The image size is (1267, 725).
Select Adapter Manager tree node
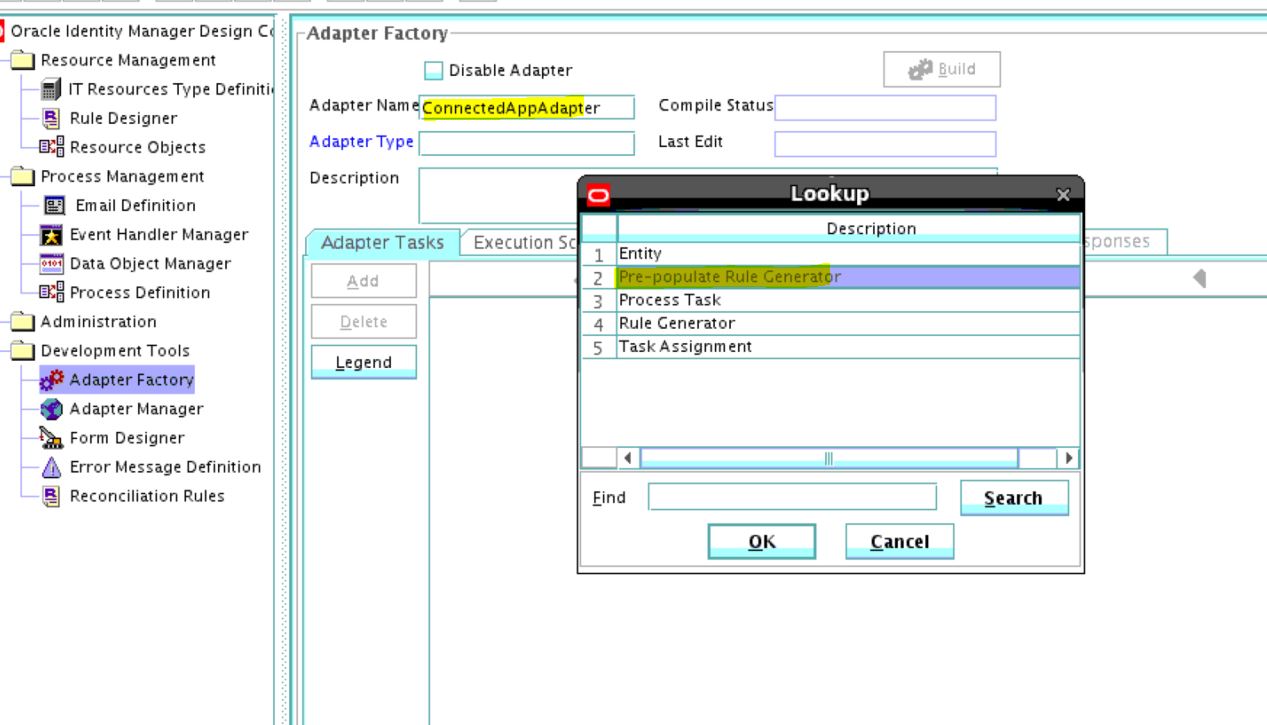click(x=136, y=409)
